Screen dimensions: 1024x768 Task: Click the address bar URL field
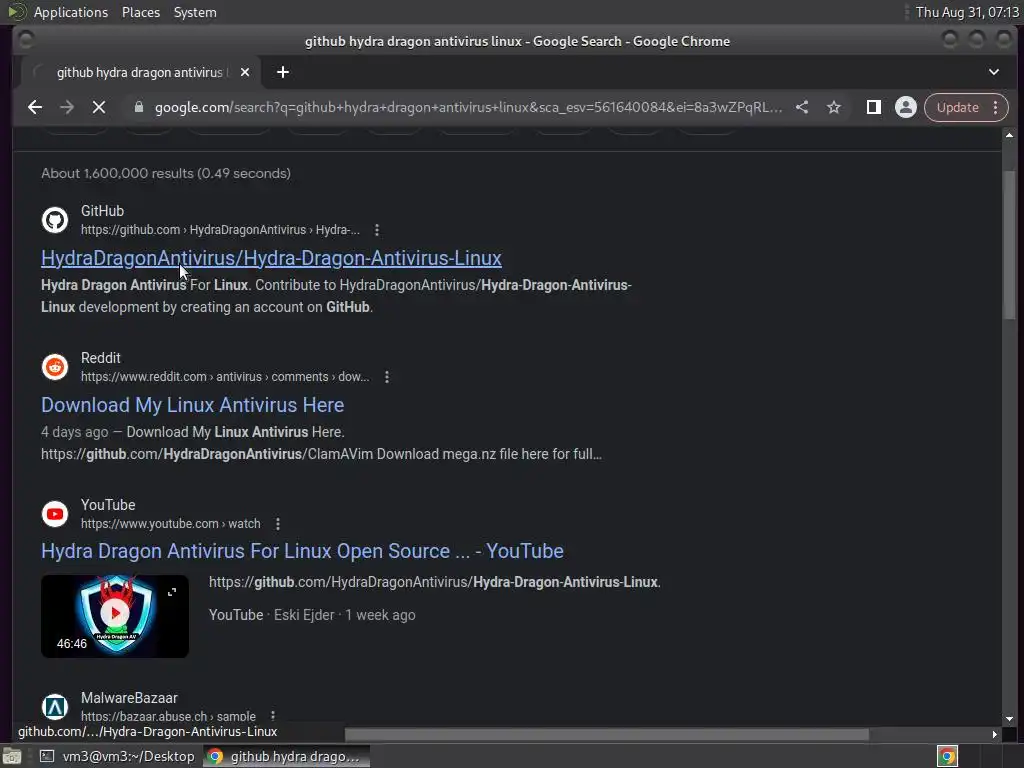click(x=468, y=107)
